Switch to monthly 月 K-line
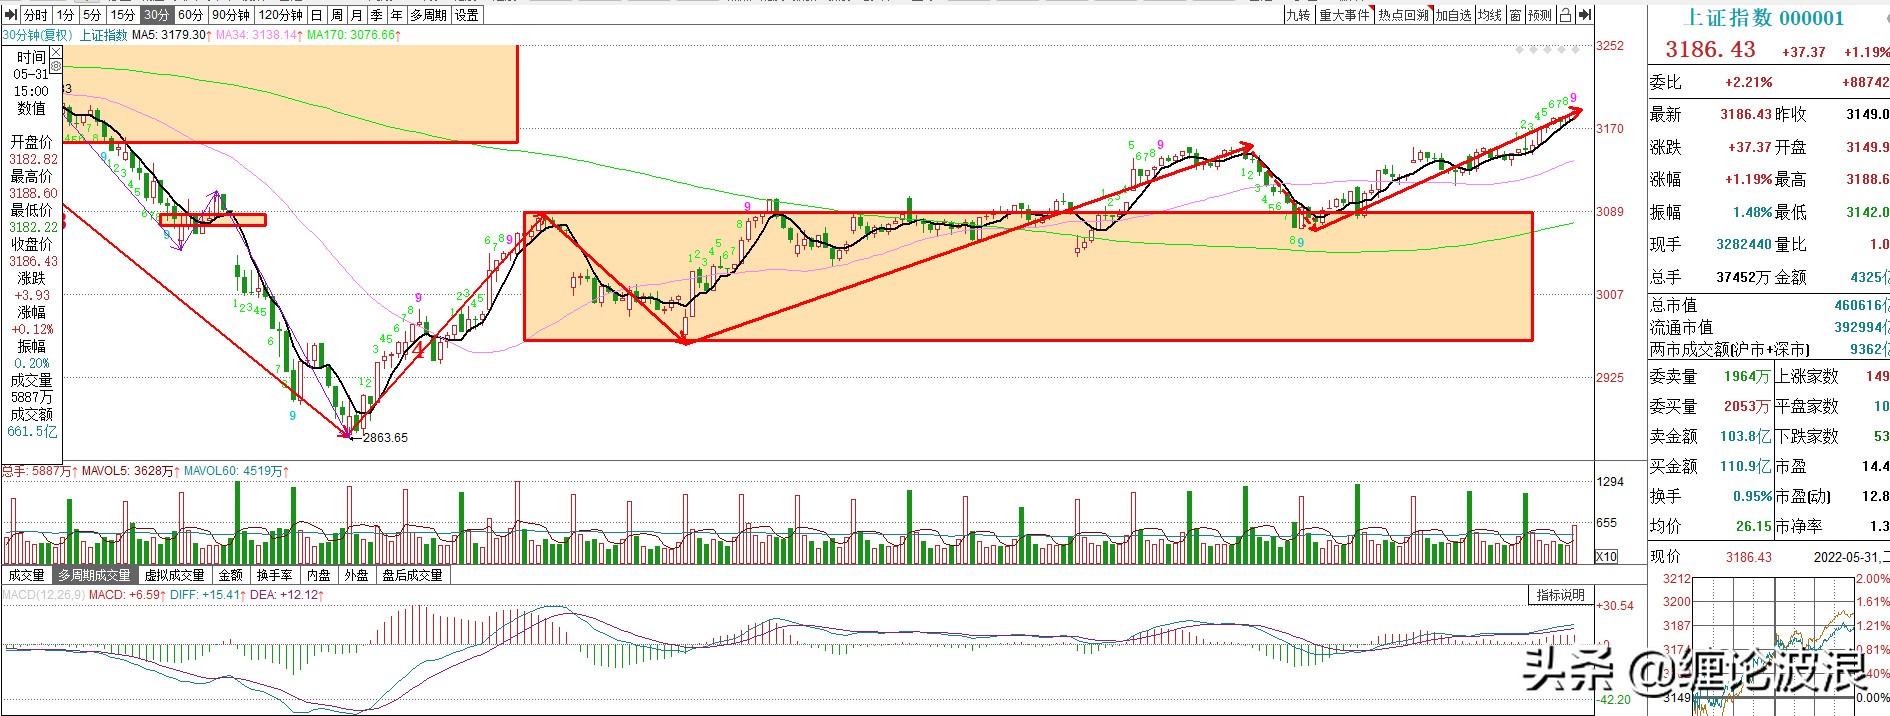This screenshot has height=716, width=1890. pos(356,15)
